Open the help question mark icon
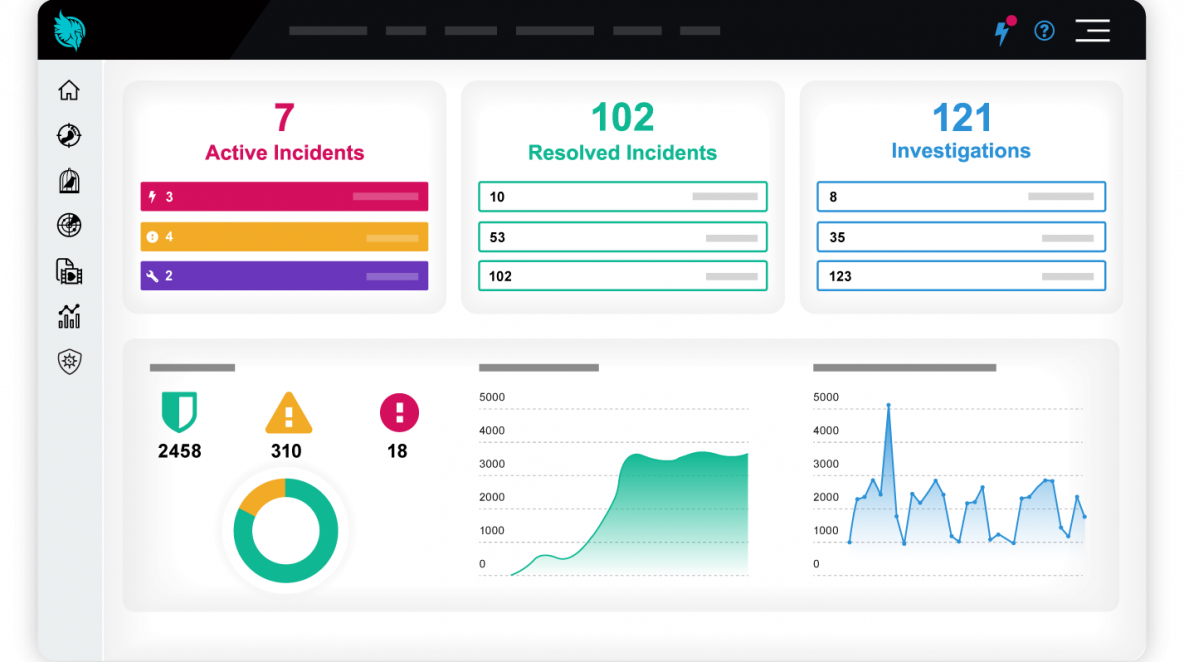The height and width of the screenshot is (662, 1184). (1044, 31)
